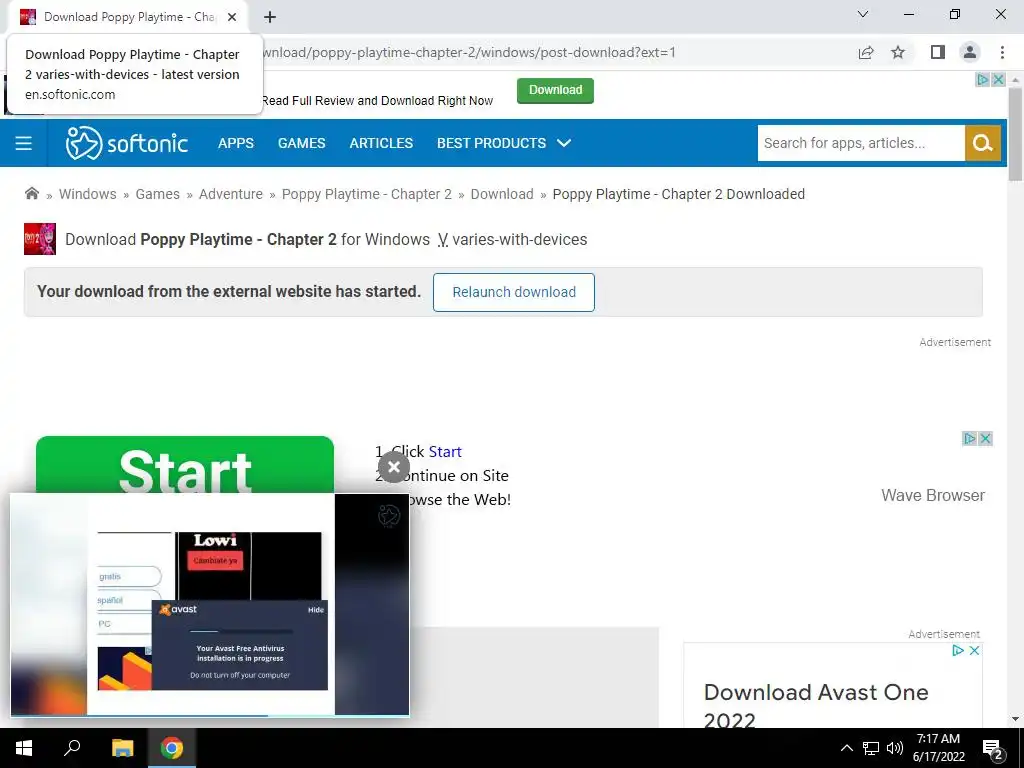1024x768 pixels.
Task: Open the Chrome side panel
Action: pos(938,52)
